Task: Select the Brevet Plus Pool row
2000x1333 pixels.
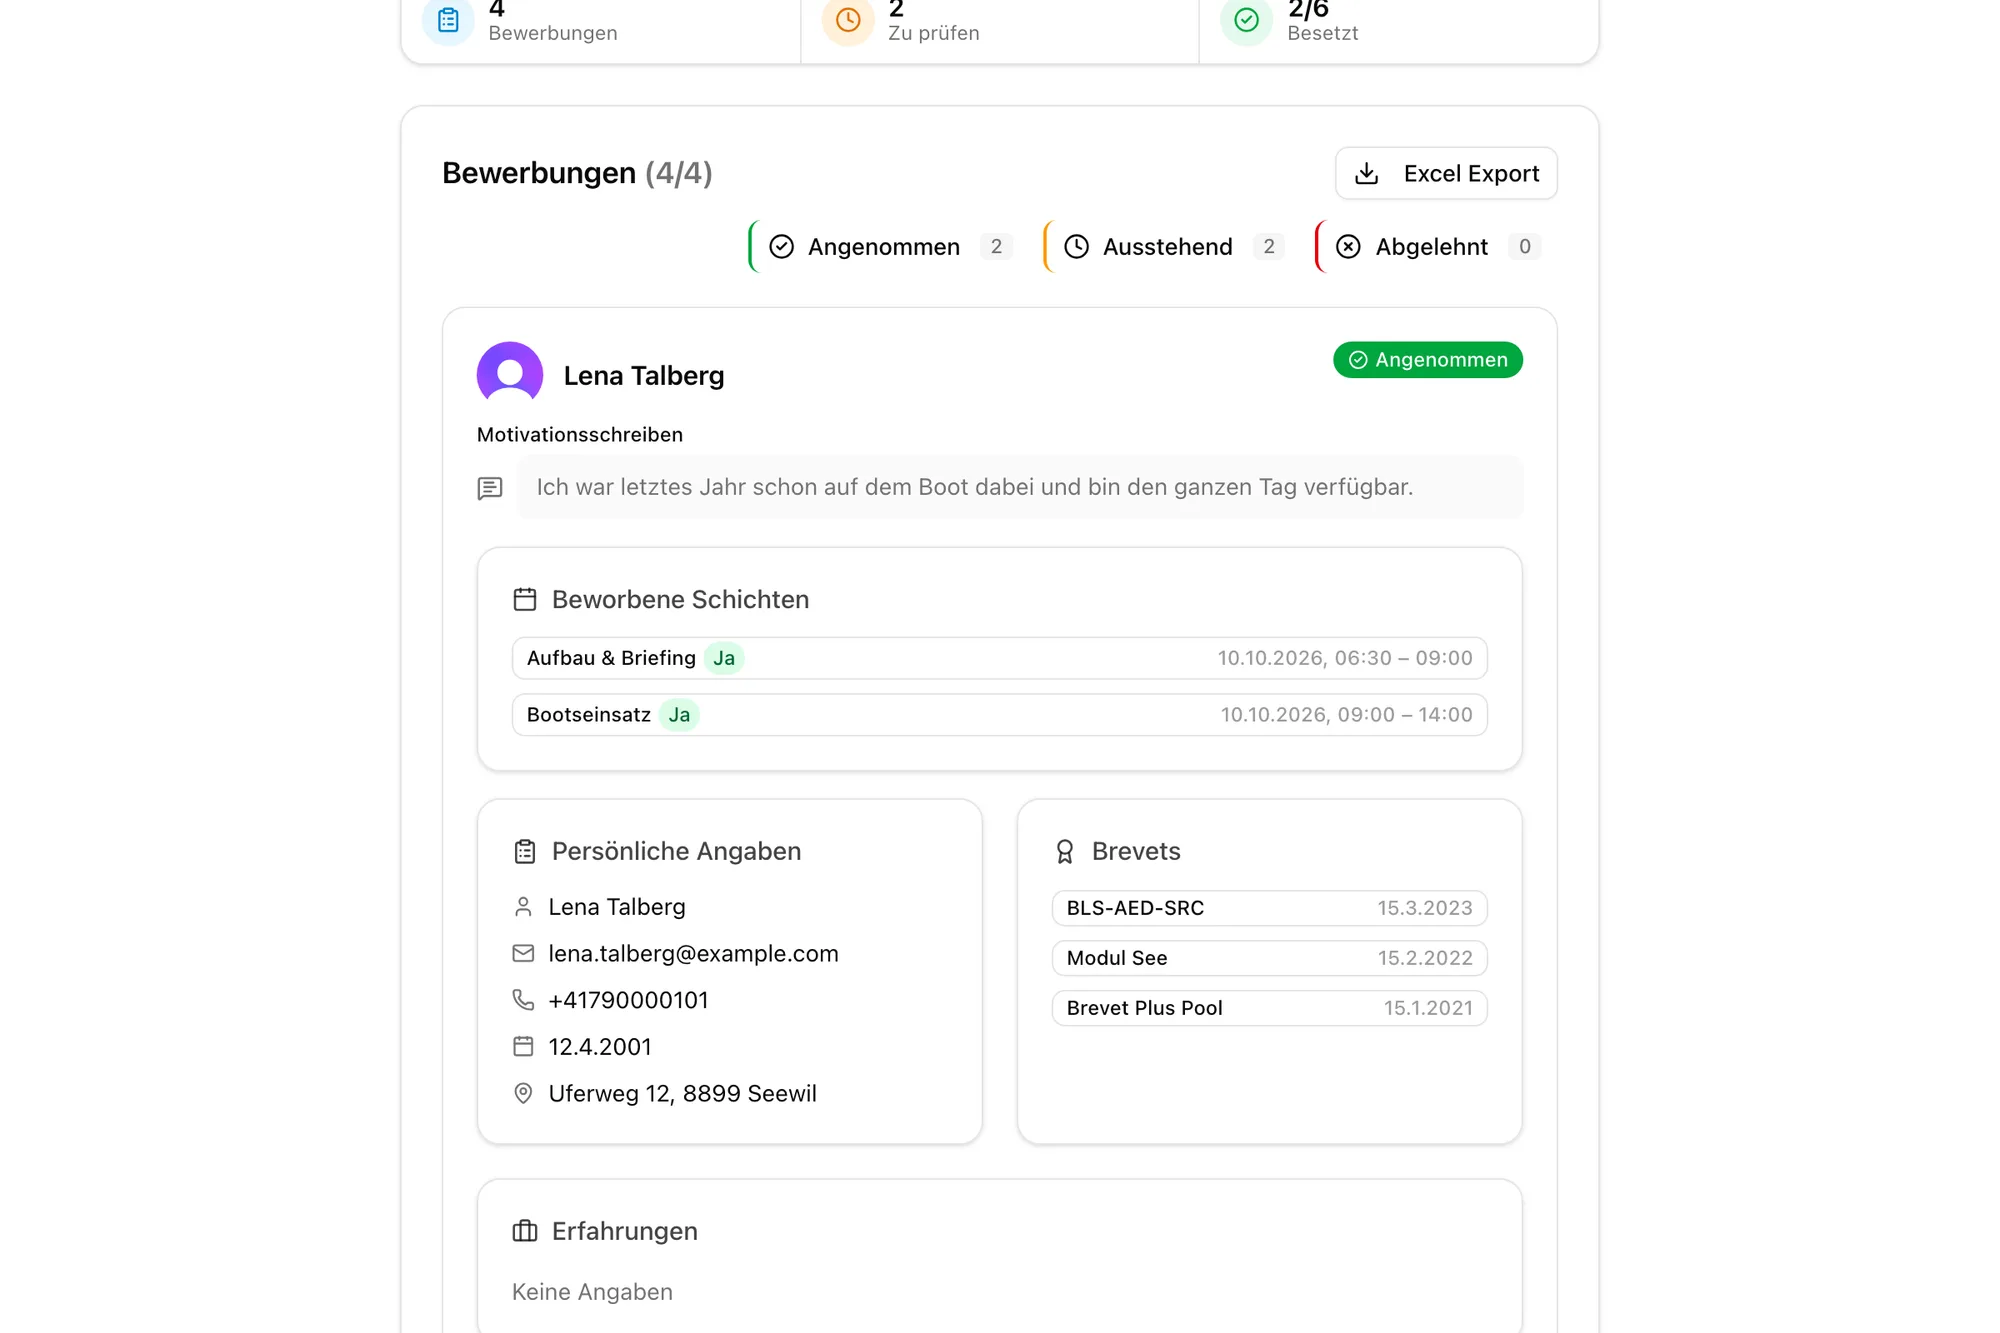Action: pos(1269,1008)
